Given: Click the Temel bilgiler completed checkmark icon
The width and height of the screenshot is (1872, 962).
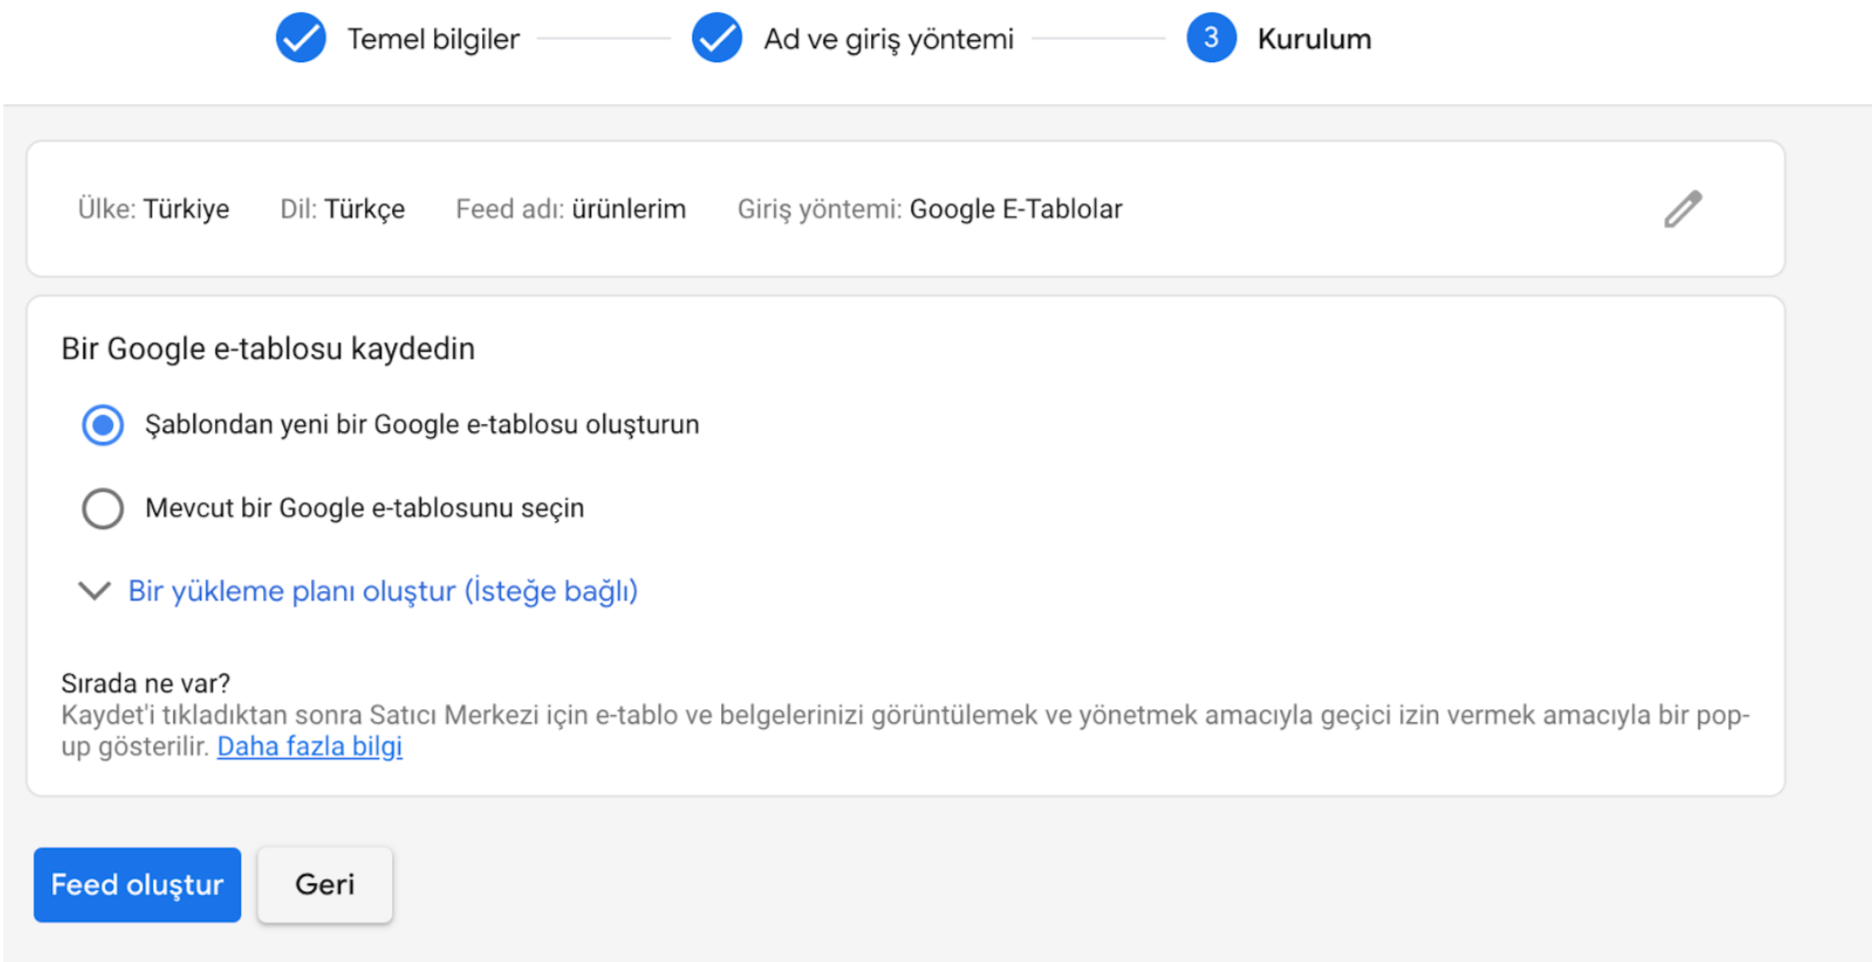Looking at the screenshot, I should tap(301, 38).
